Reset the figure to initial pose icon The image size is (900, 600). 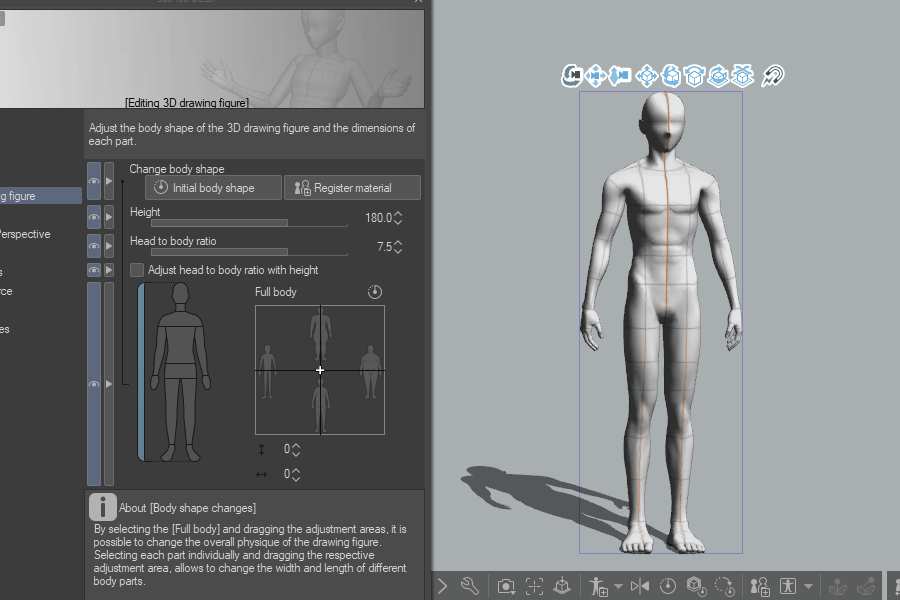click(668, 586)
